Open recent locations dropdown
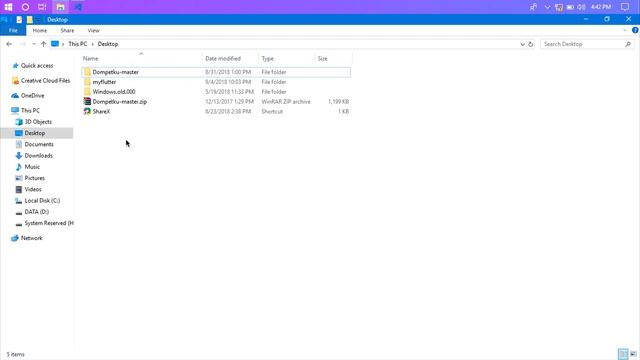640x360 pixels. (33, 44)
